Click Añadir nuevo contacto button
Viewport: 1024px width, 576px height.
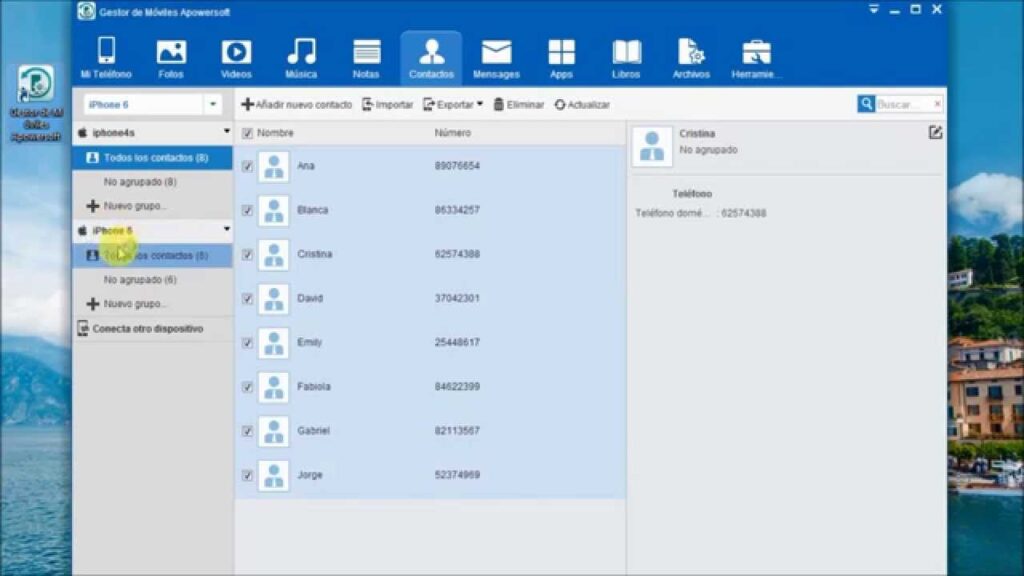click(297, 104)
